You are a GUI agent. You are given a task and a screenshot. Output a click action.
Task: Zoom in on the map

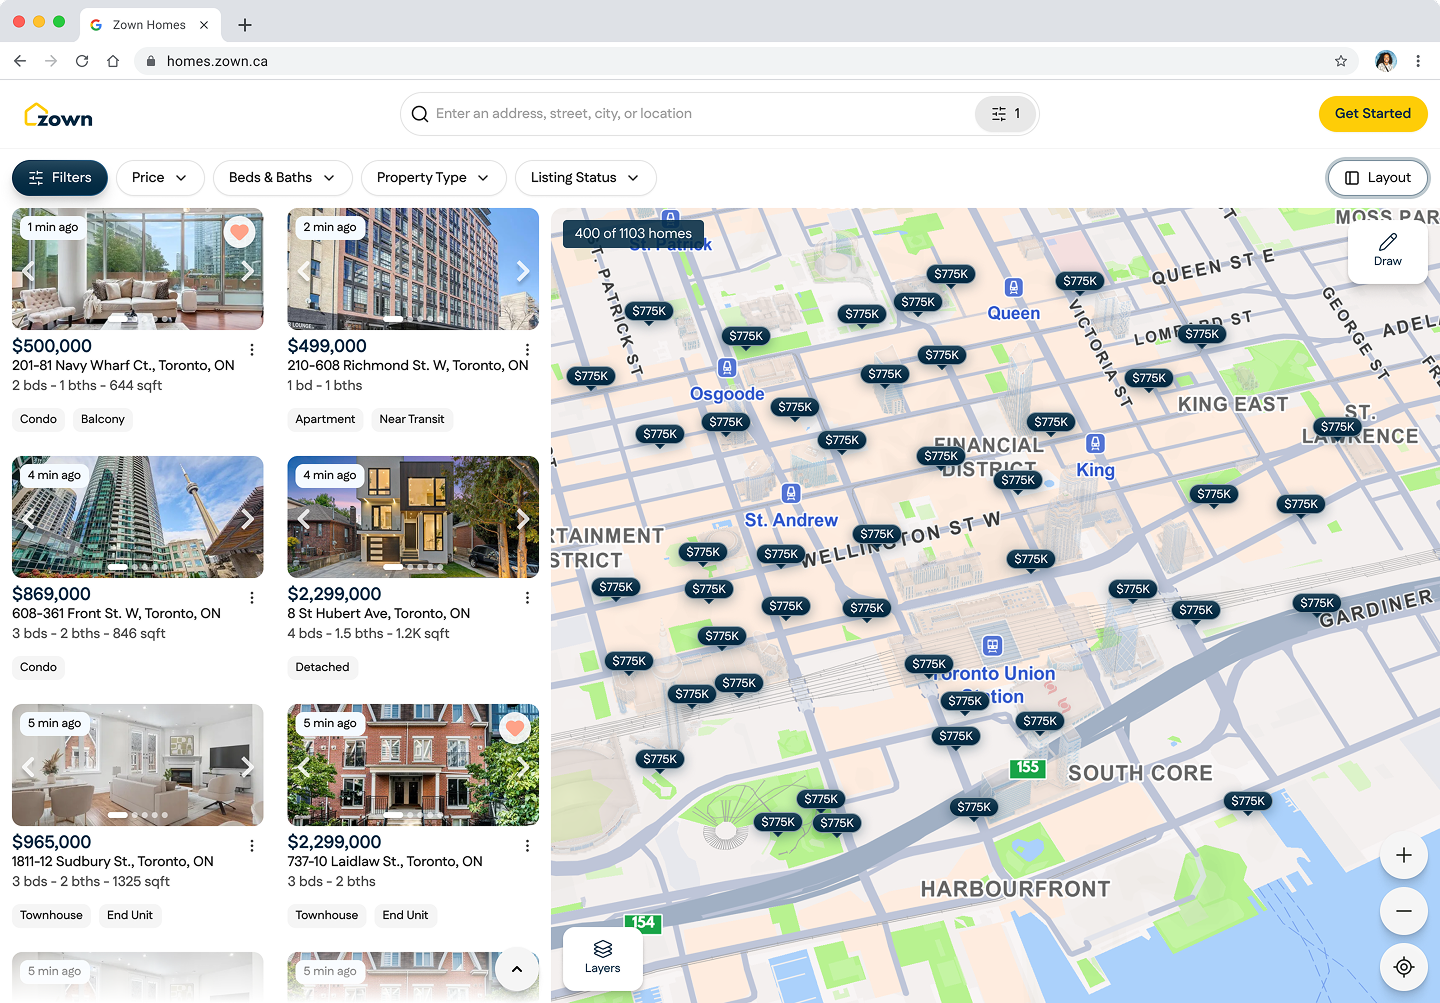1404,856
